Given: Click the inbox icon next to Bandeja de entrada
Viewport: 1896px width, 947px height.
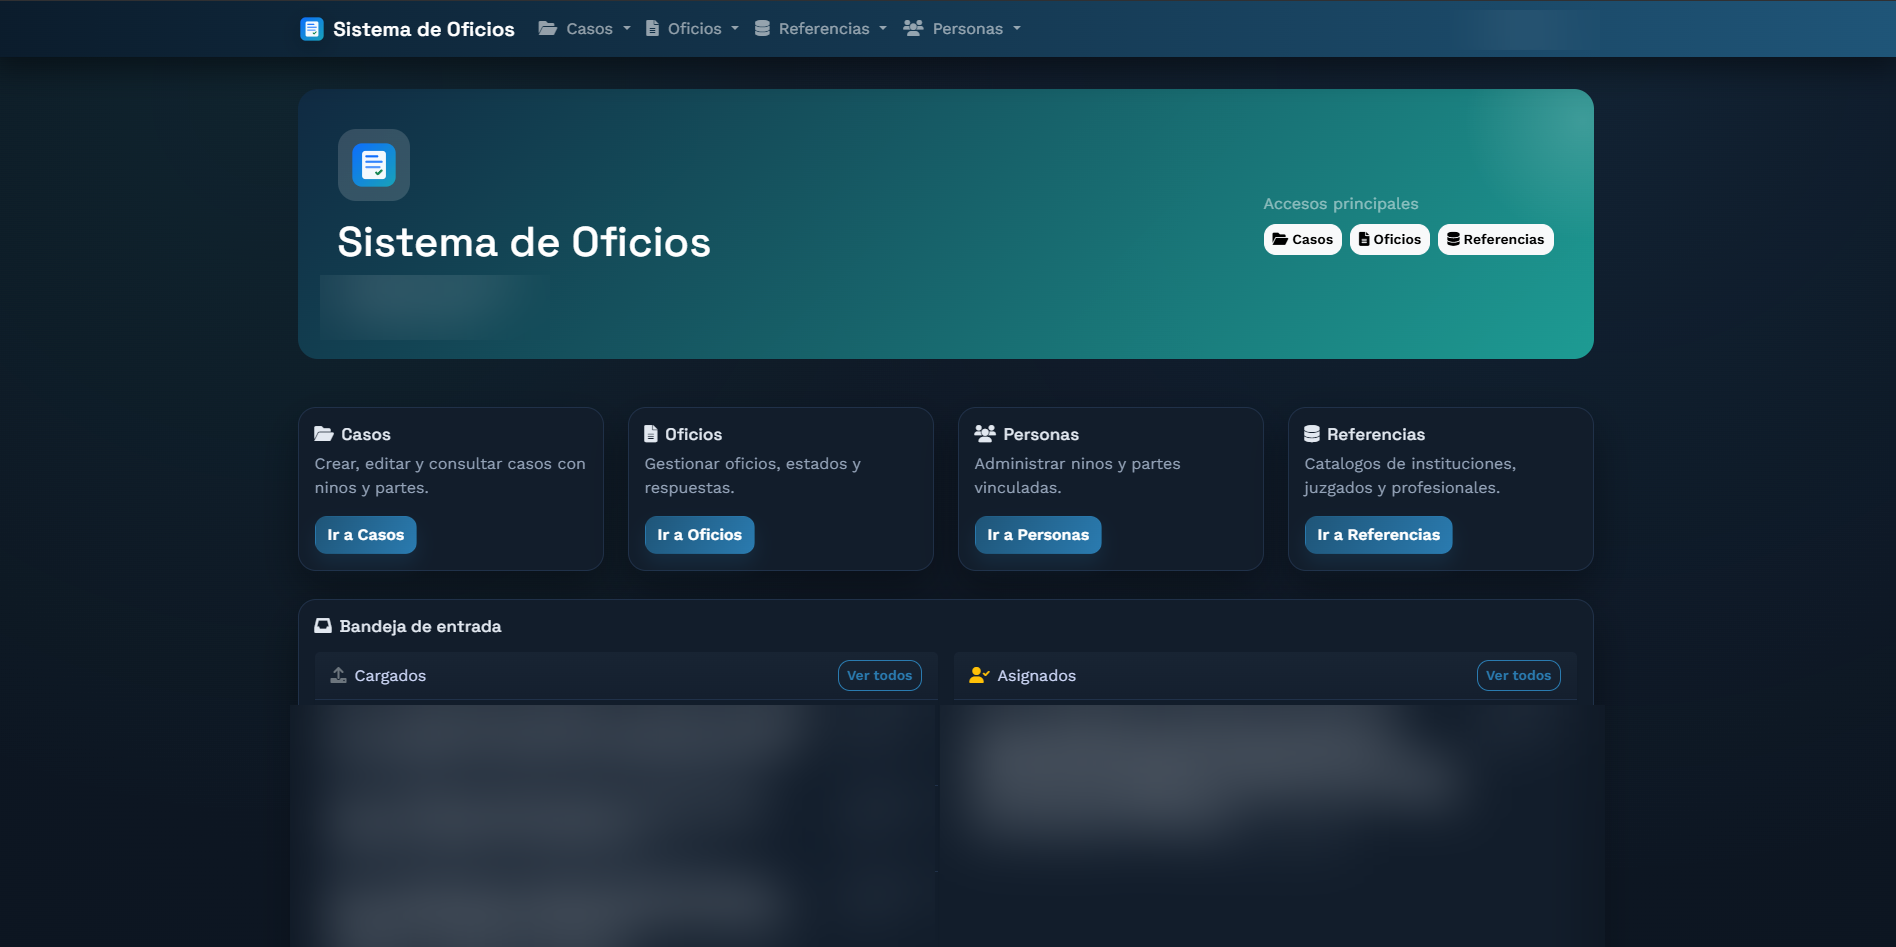Looking at the screenshot, I should click(x=323, y=626).
